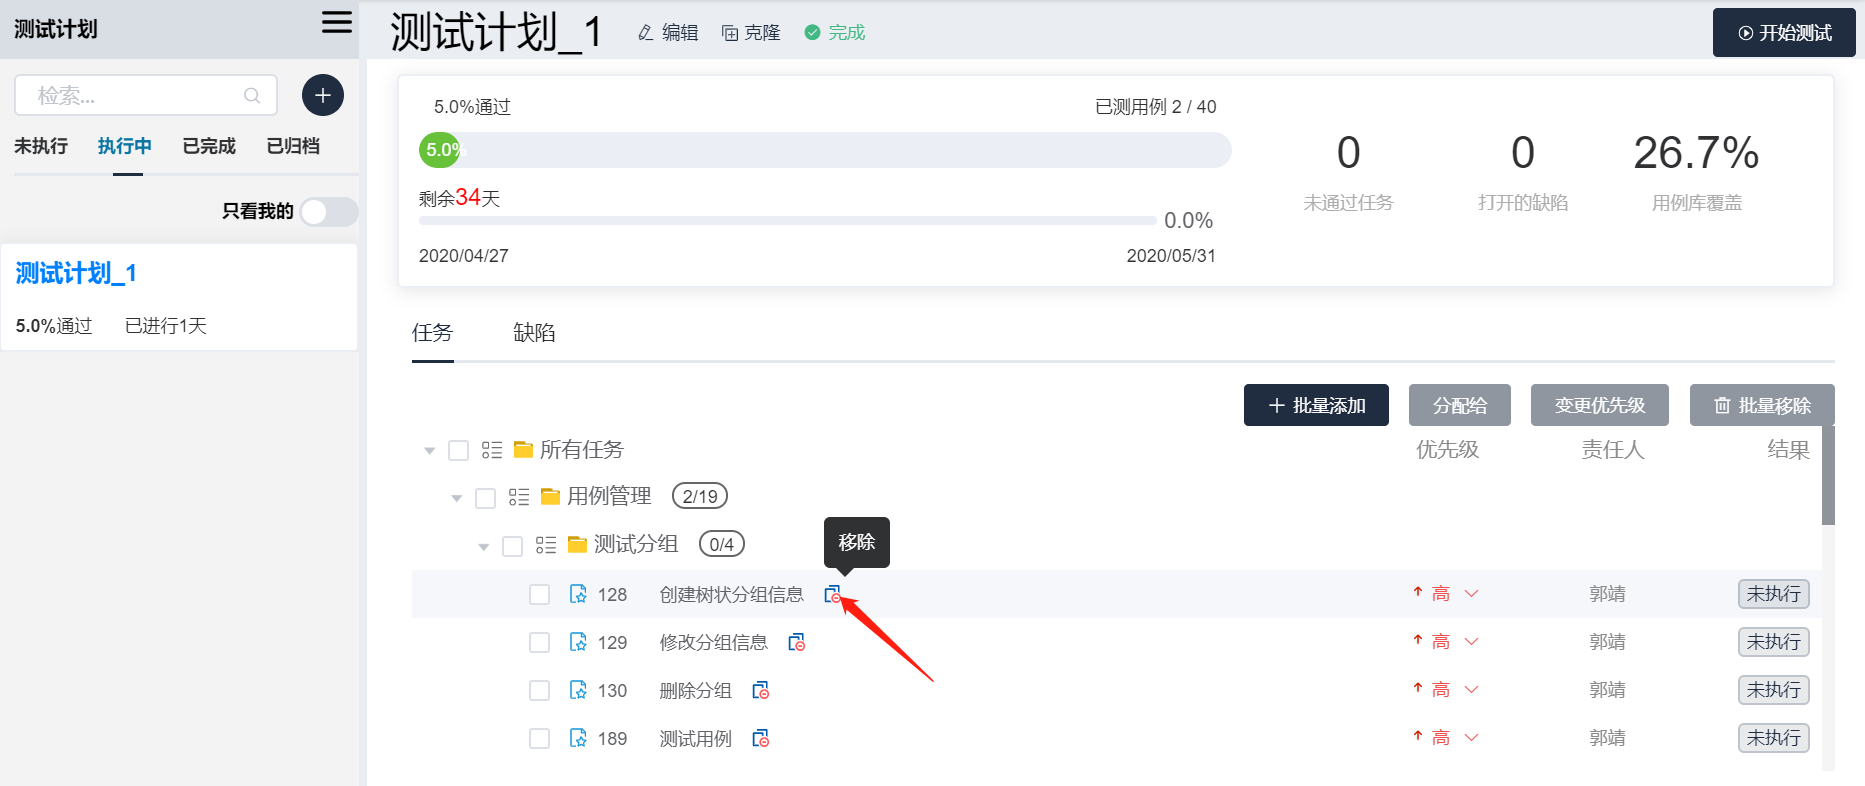The image size is (1865, 786).
Task: Click the 编辑 link
Action: pos(668,33)
